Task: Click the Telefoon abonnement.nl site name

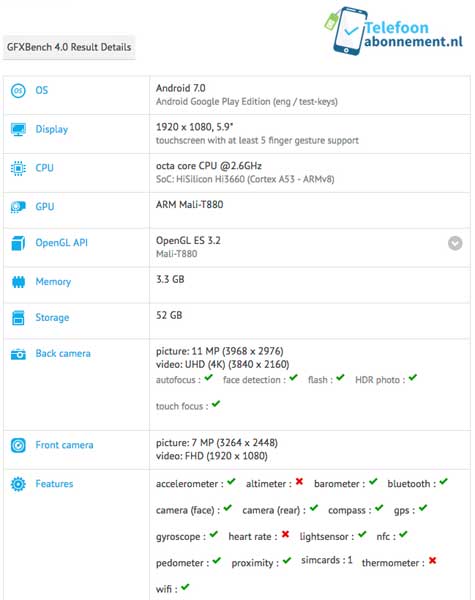Action: (x=413, y=34)
